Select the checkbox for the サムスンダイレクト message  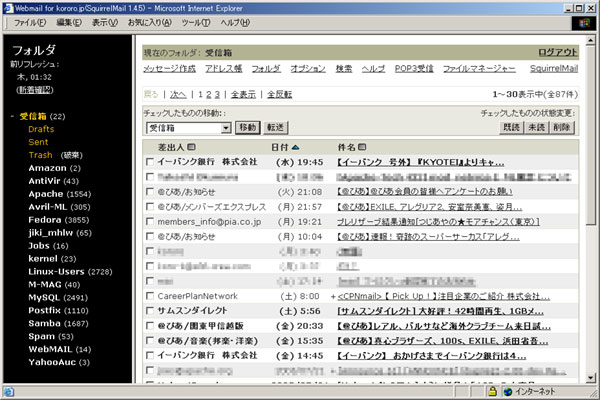click(149, 312)
